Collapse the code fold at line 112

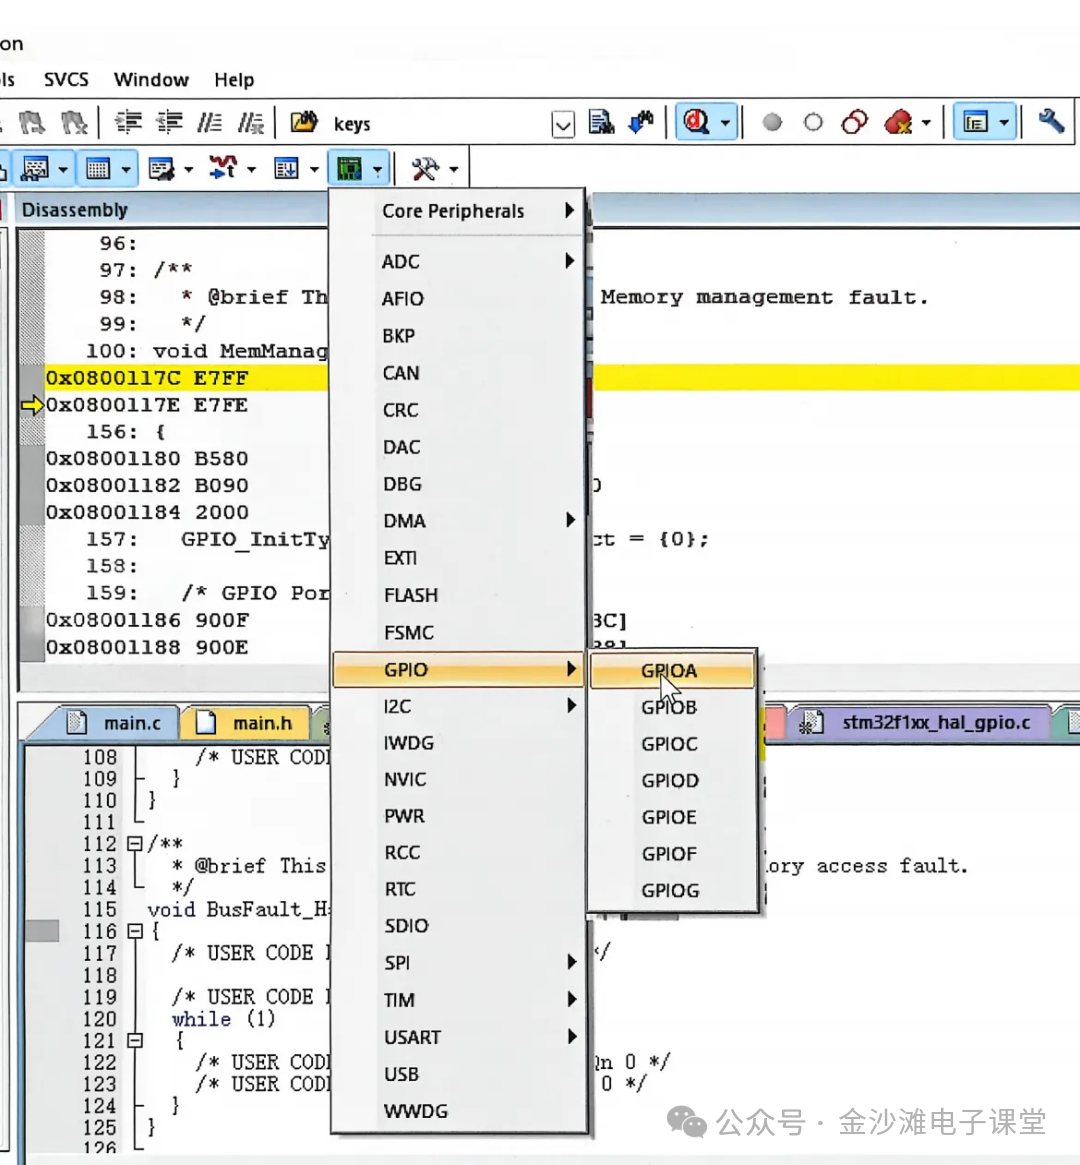(x=134, y=844)
